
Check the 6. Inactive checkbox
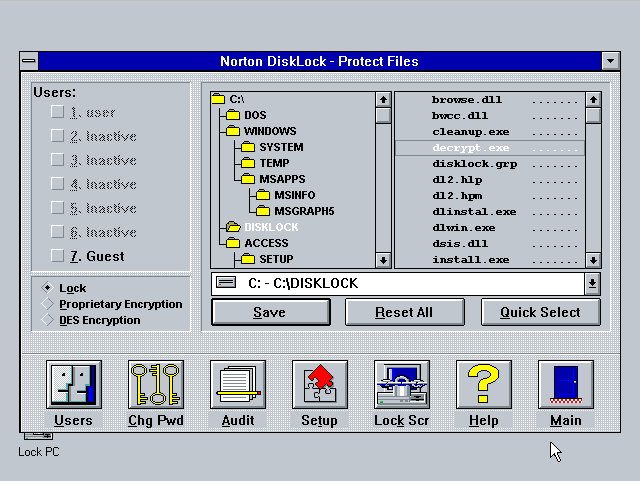pyautogui.click(x=58, y=232)
